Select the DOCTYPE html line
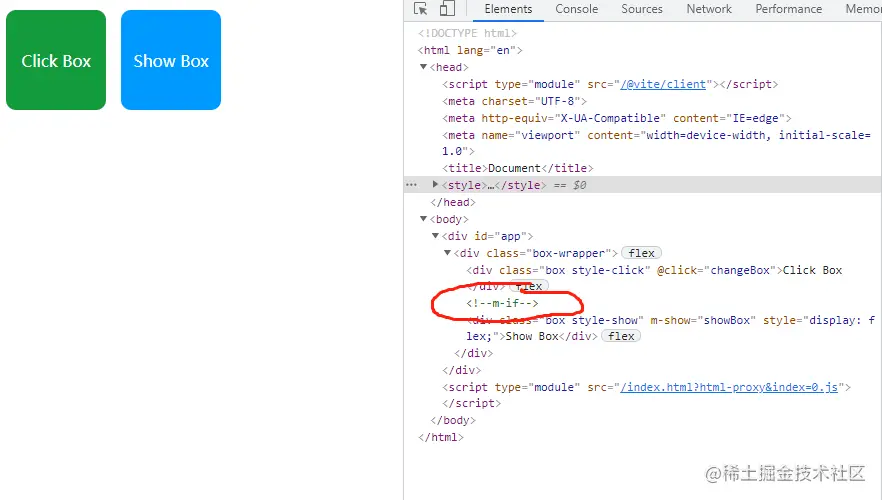882x500 pixels. [467, 33]
